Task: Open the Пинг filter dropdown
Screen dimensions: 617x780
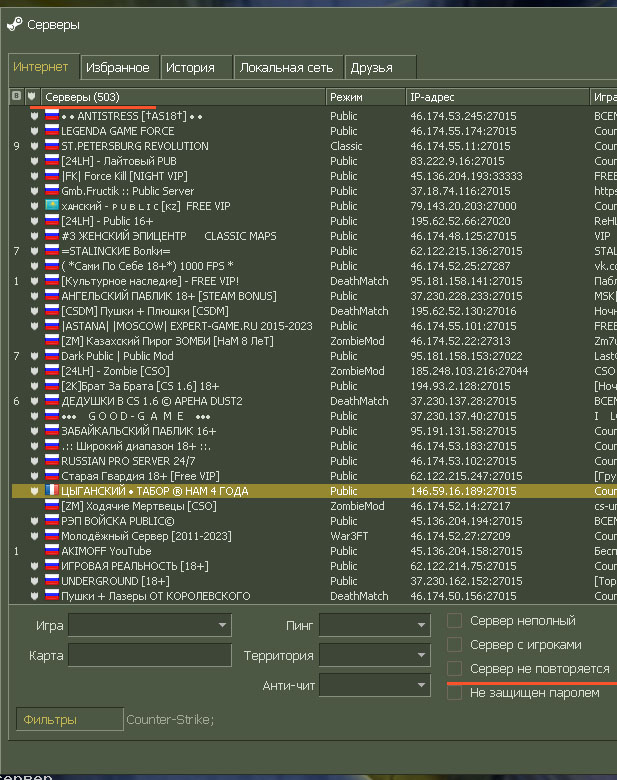Action: (375, 625)
